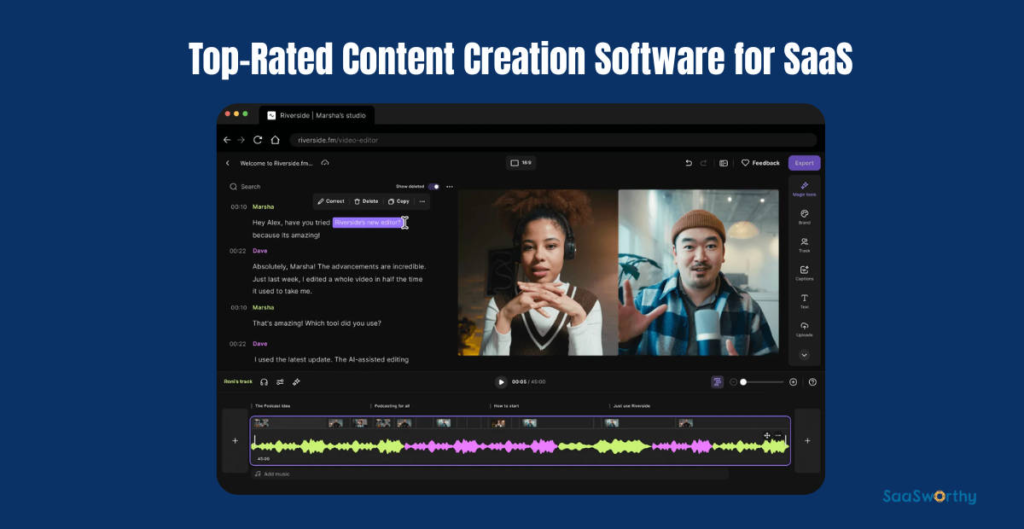Click the minus icon on the waveform clip
This screenshot has width=1024, height=529.
(778, 435)
